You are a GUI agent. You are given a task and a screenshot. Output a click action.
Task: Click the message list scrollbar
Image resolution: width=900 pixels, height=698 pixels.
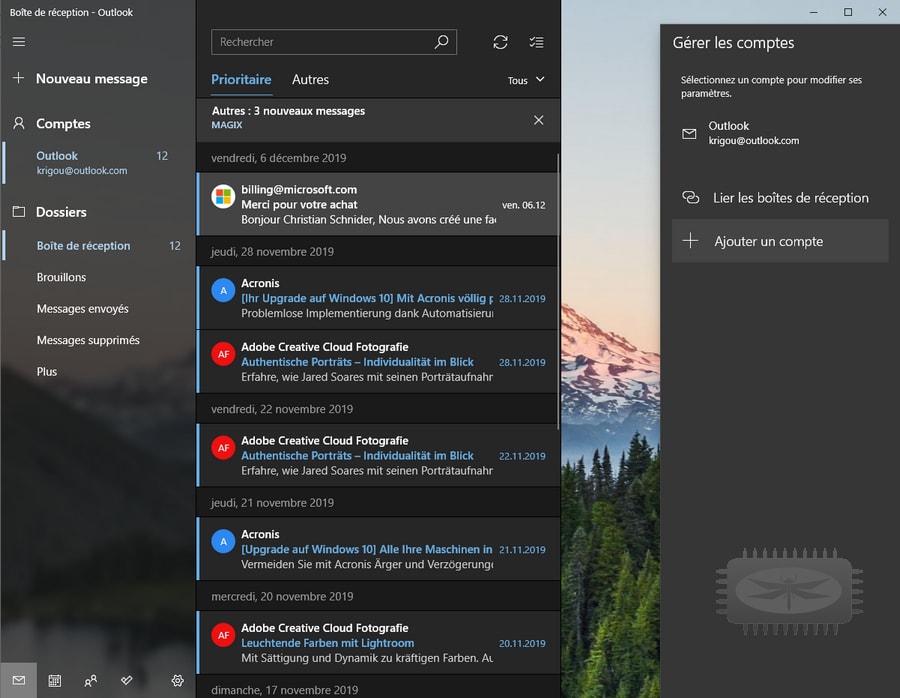558,292
